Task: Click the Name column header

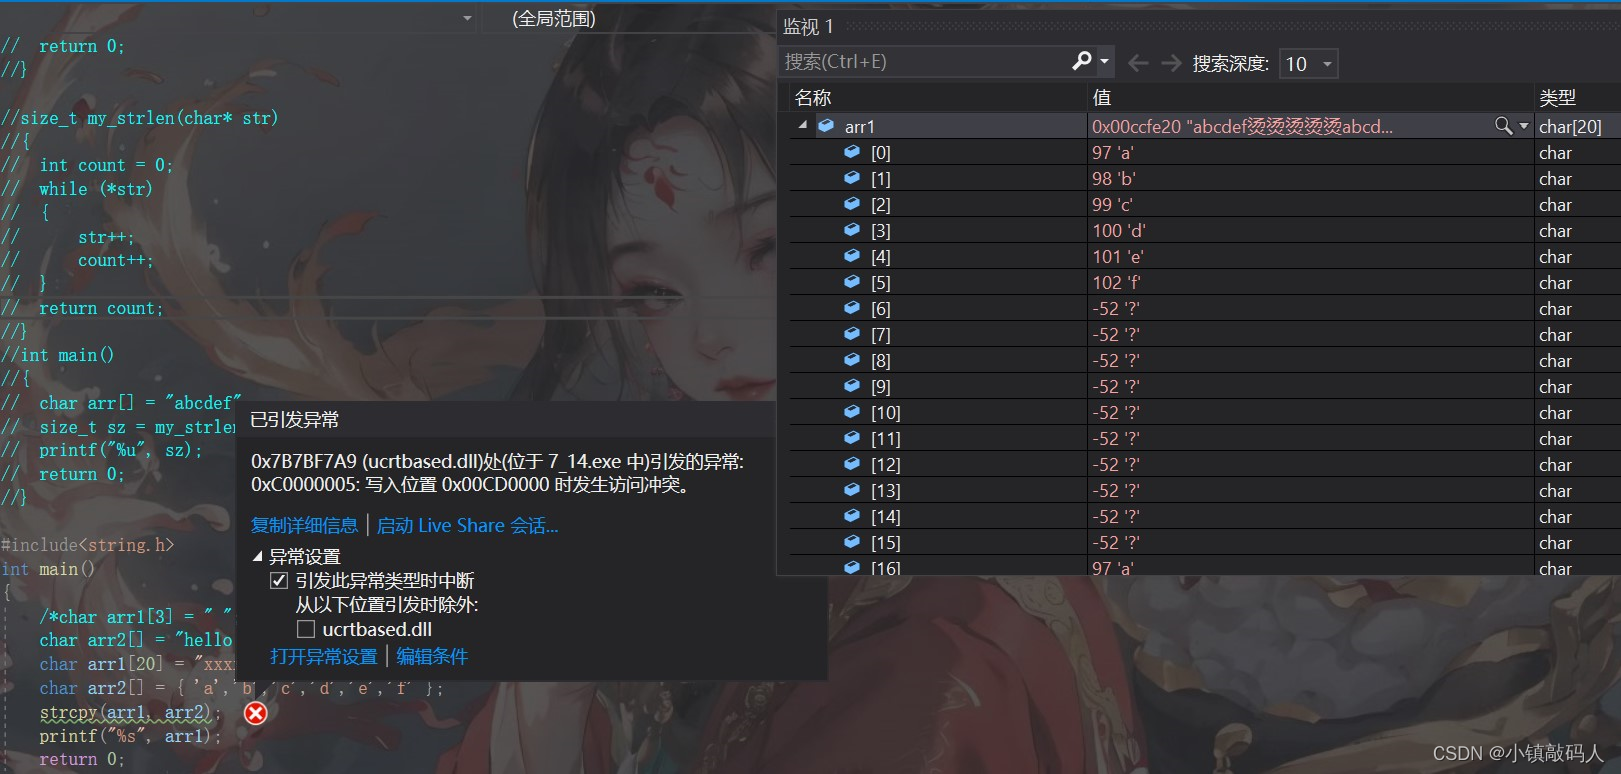Action: pyautogui.click(x=813, y=97)
